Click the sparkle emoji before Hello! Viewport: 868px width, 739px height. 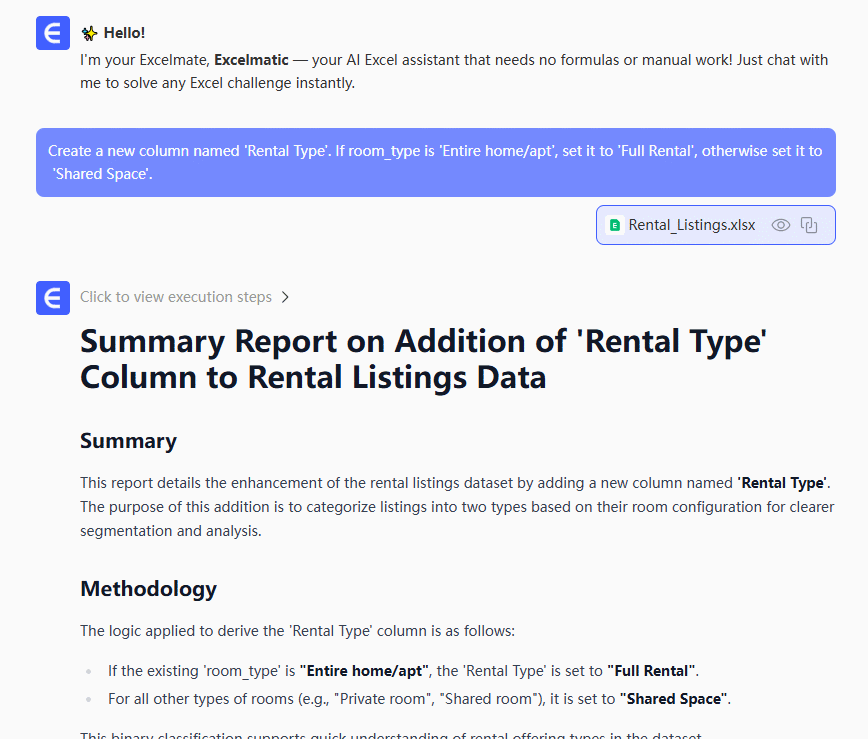[89, 33]
